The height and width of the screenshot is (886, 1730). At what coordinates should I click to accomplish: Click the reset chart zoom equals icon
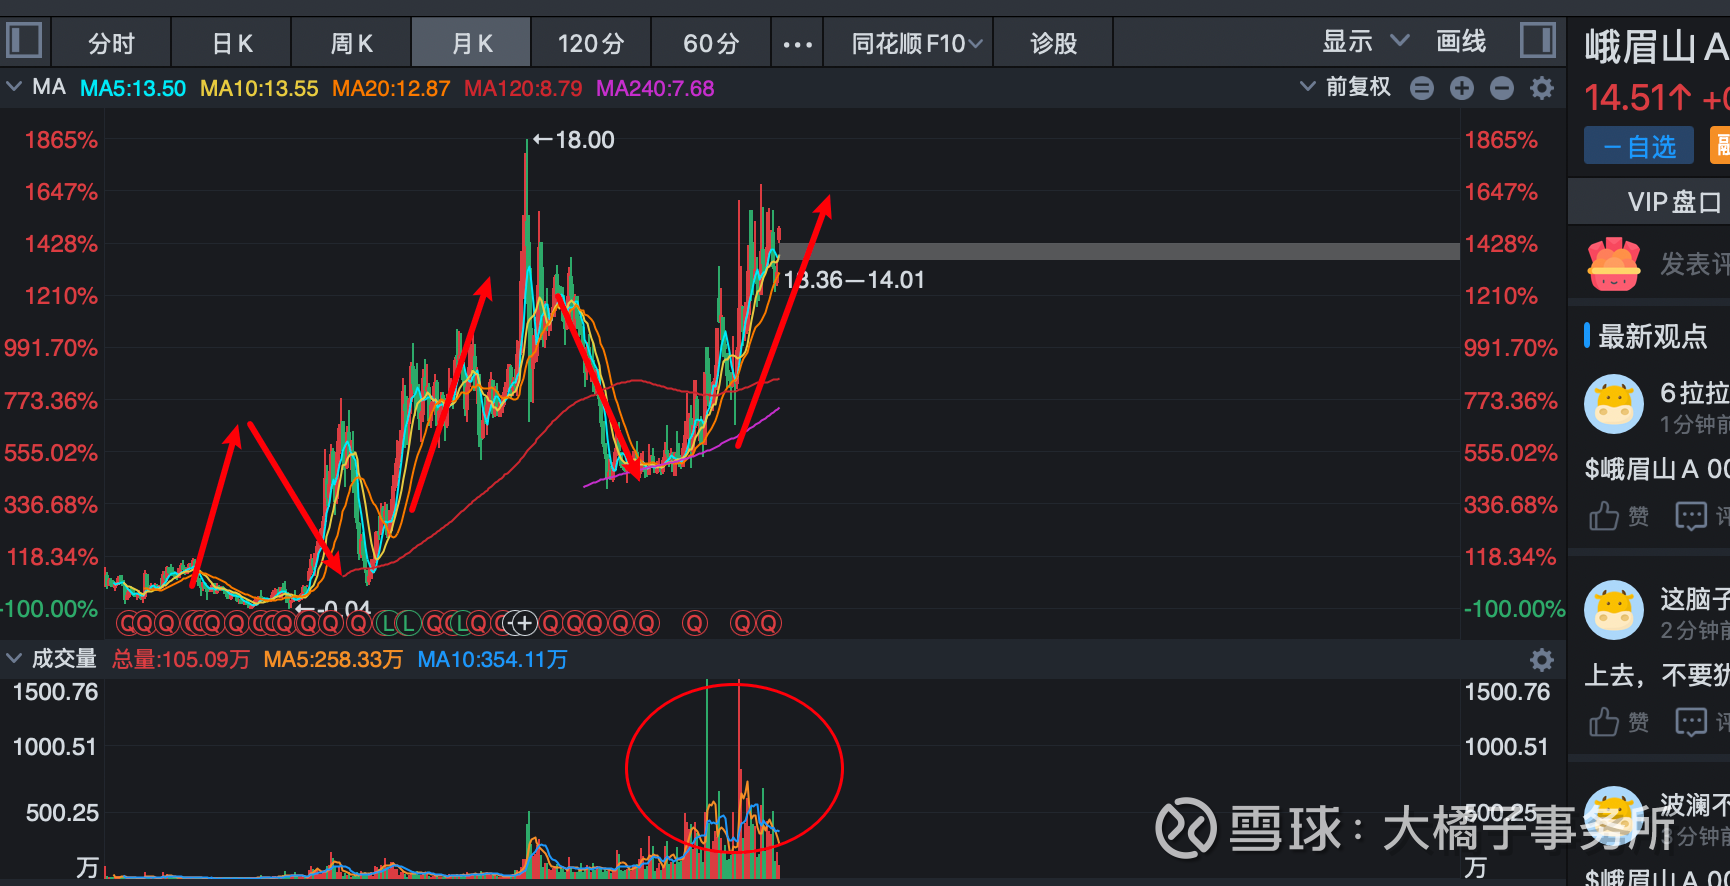[1421, 89]
